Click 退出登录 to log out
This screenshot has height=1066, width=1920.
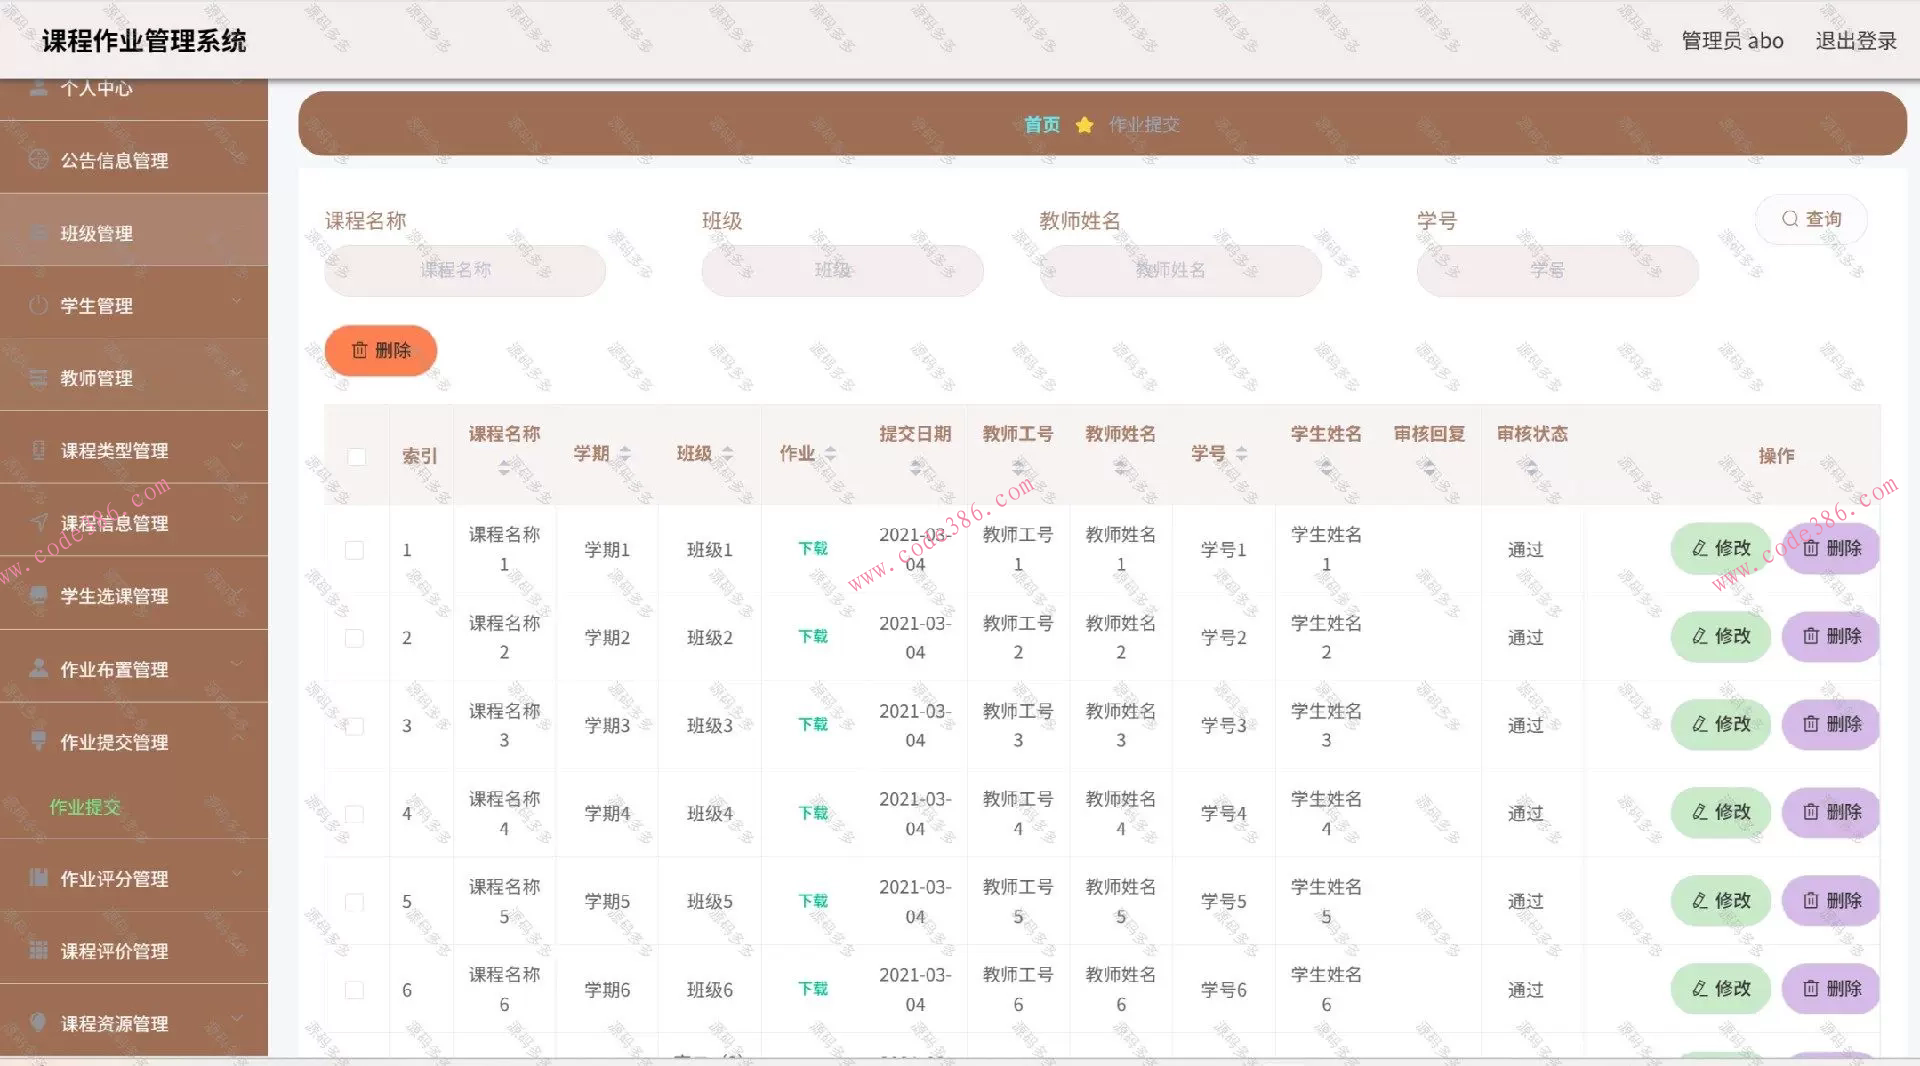pos(1856,41)
